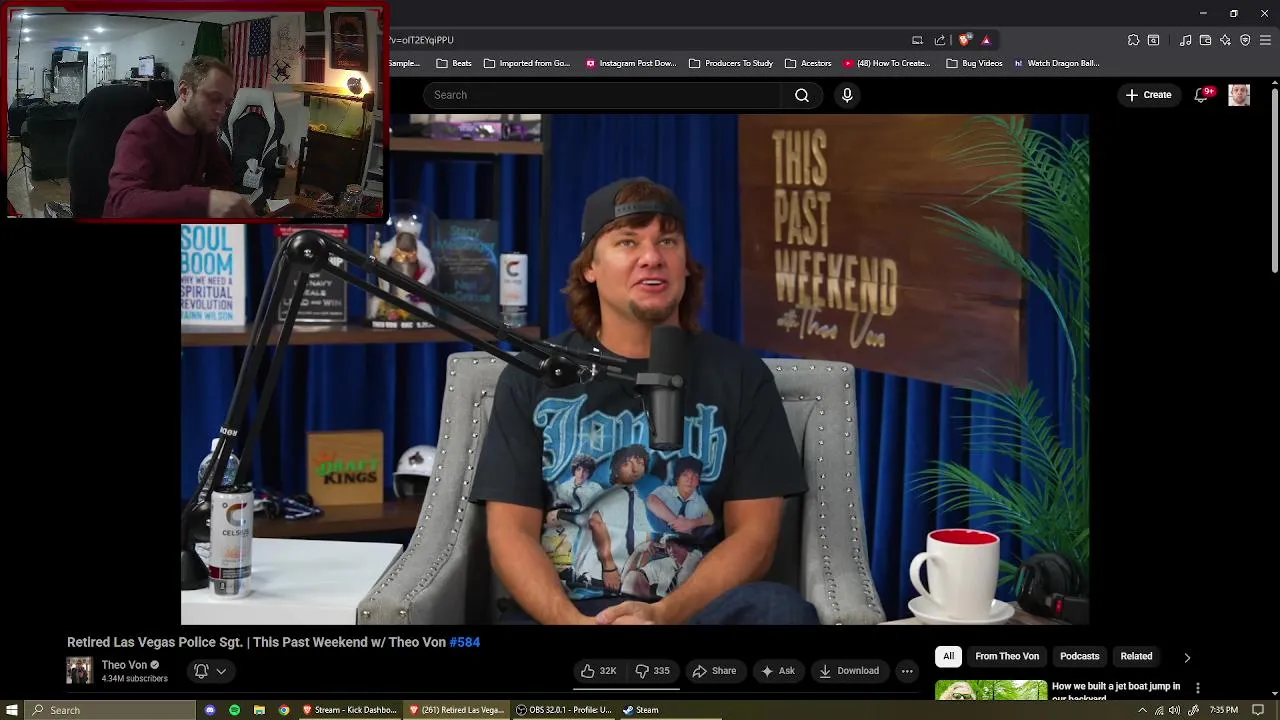The image size is (1280, 720).
Task: Open Theo Von channel name link
Action: (124, 665)
